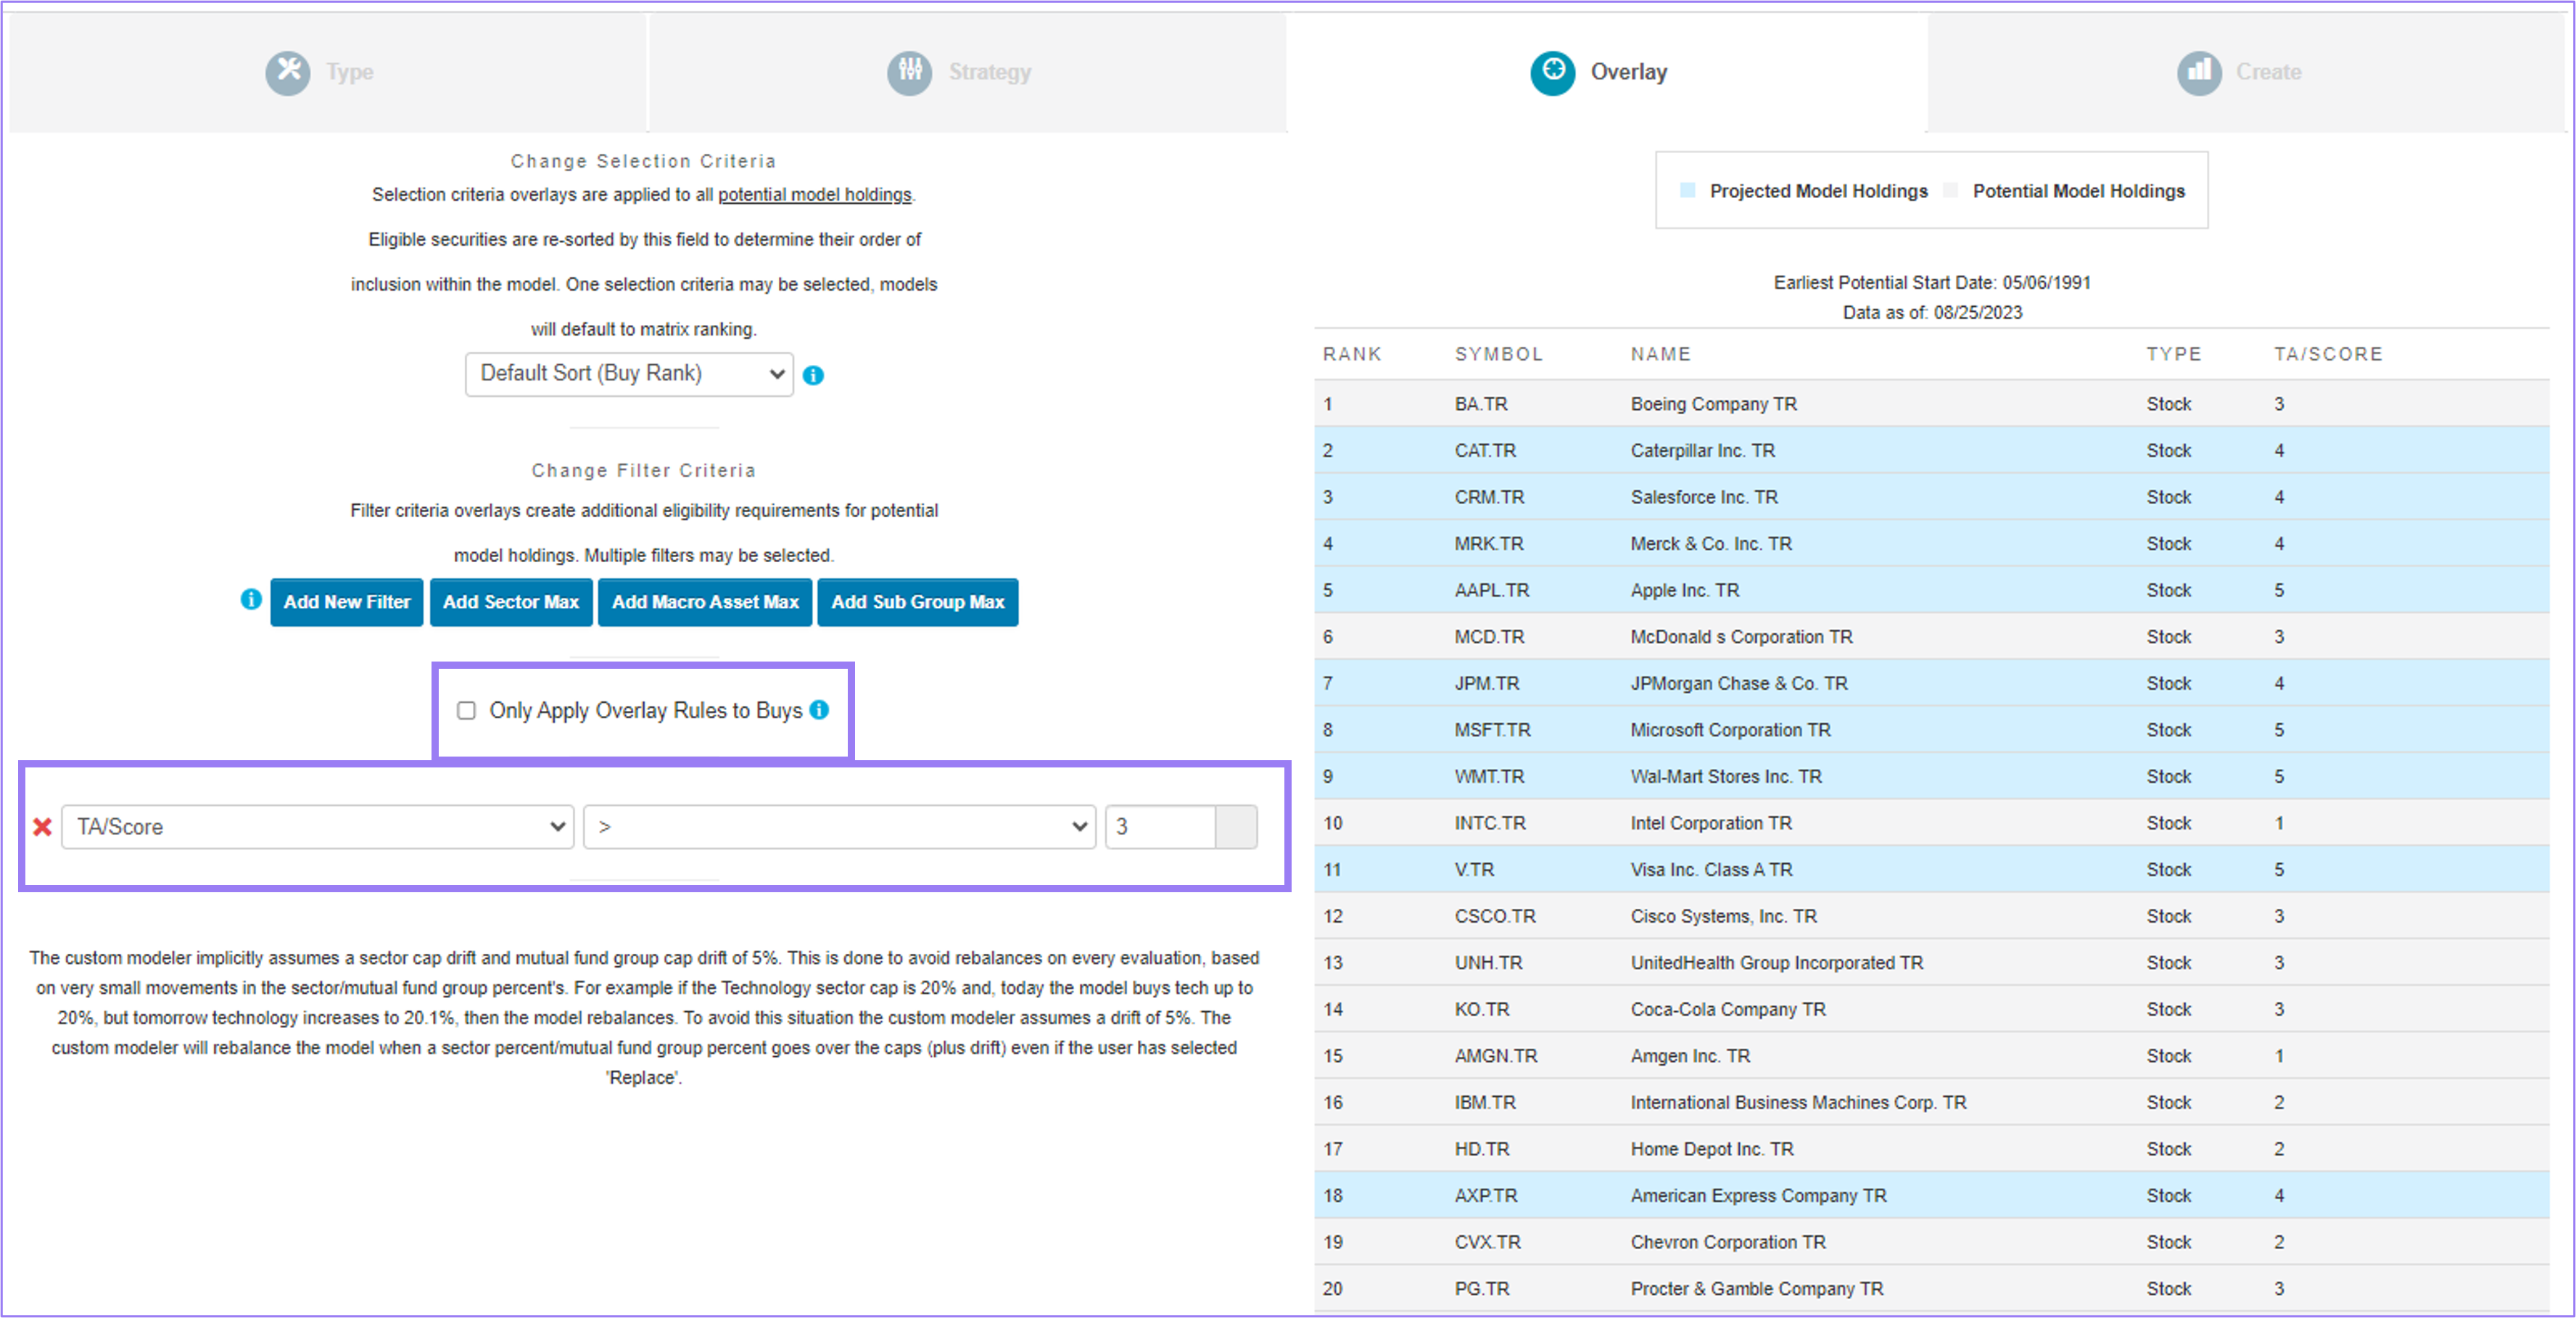Click the Change Selection Criteria heading

click(643, 161)
